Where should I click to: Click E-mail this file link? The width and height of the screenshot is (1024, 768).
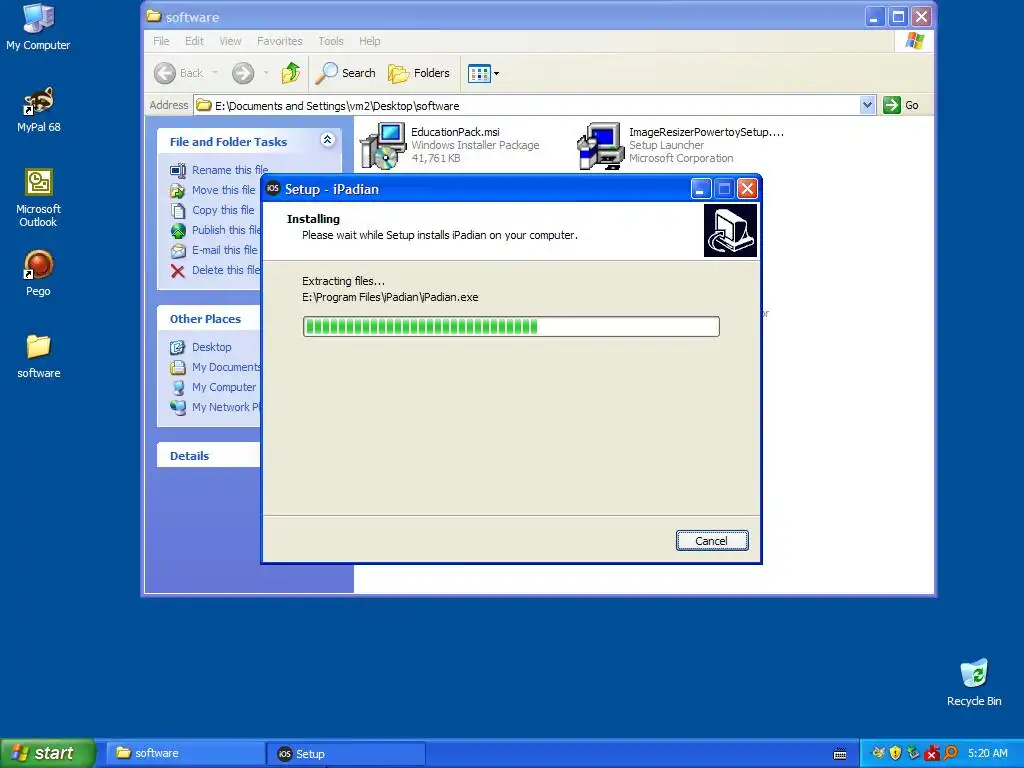(224, 250)
